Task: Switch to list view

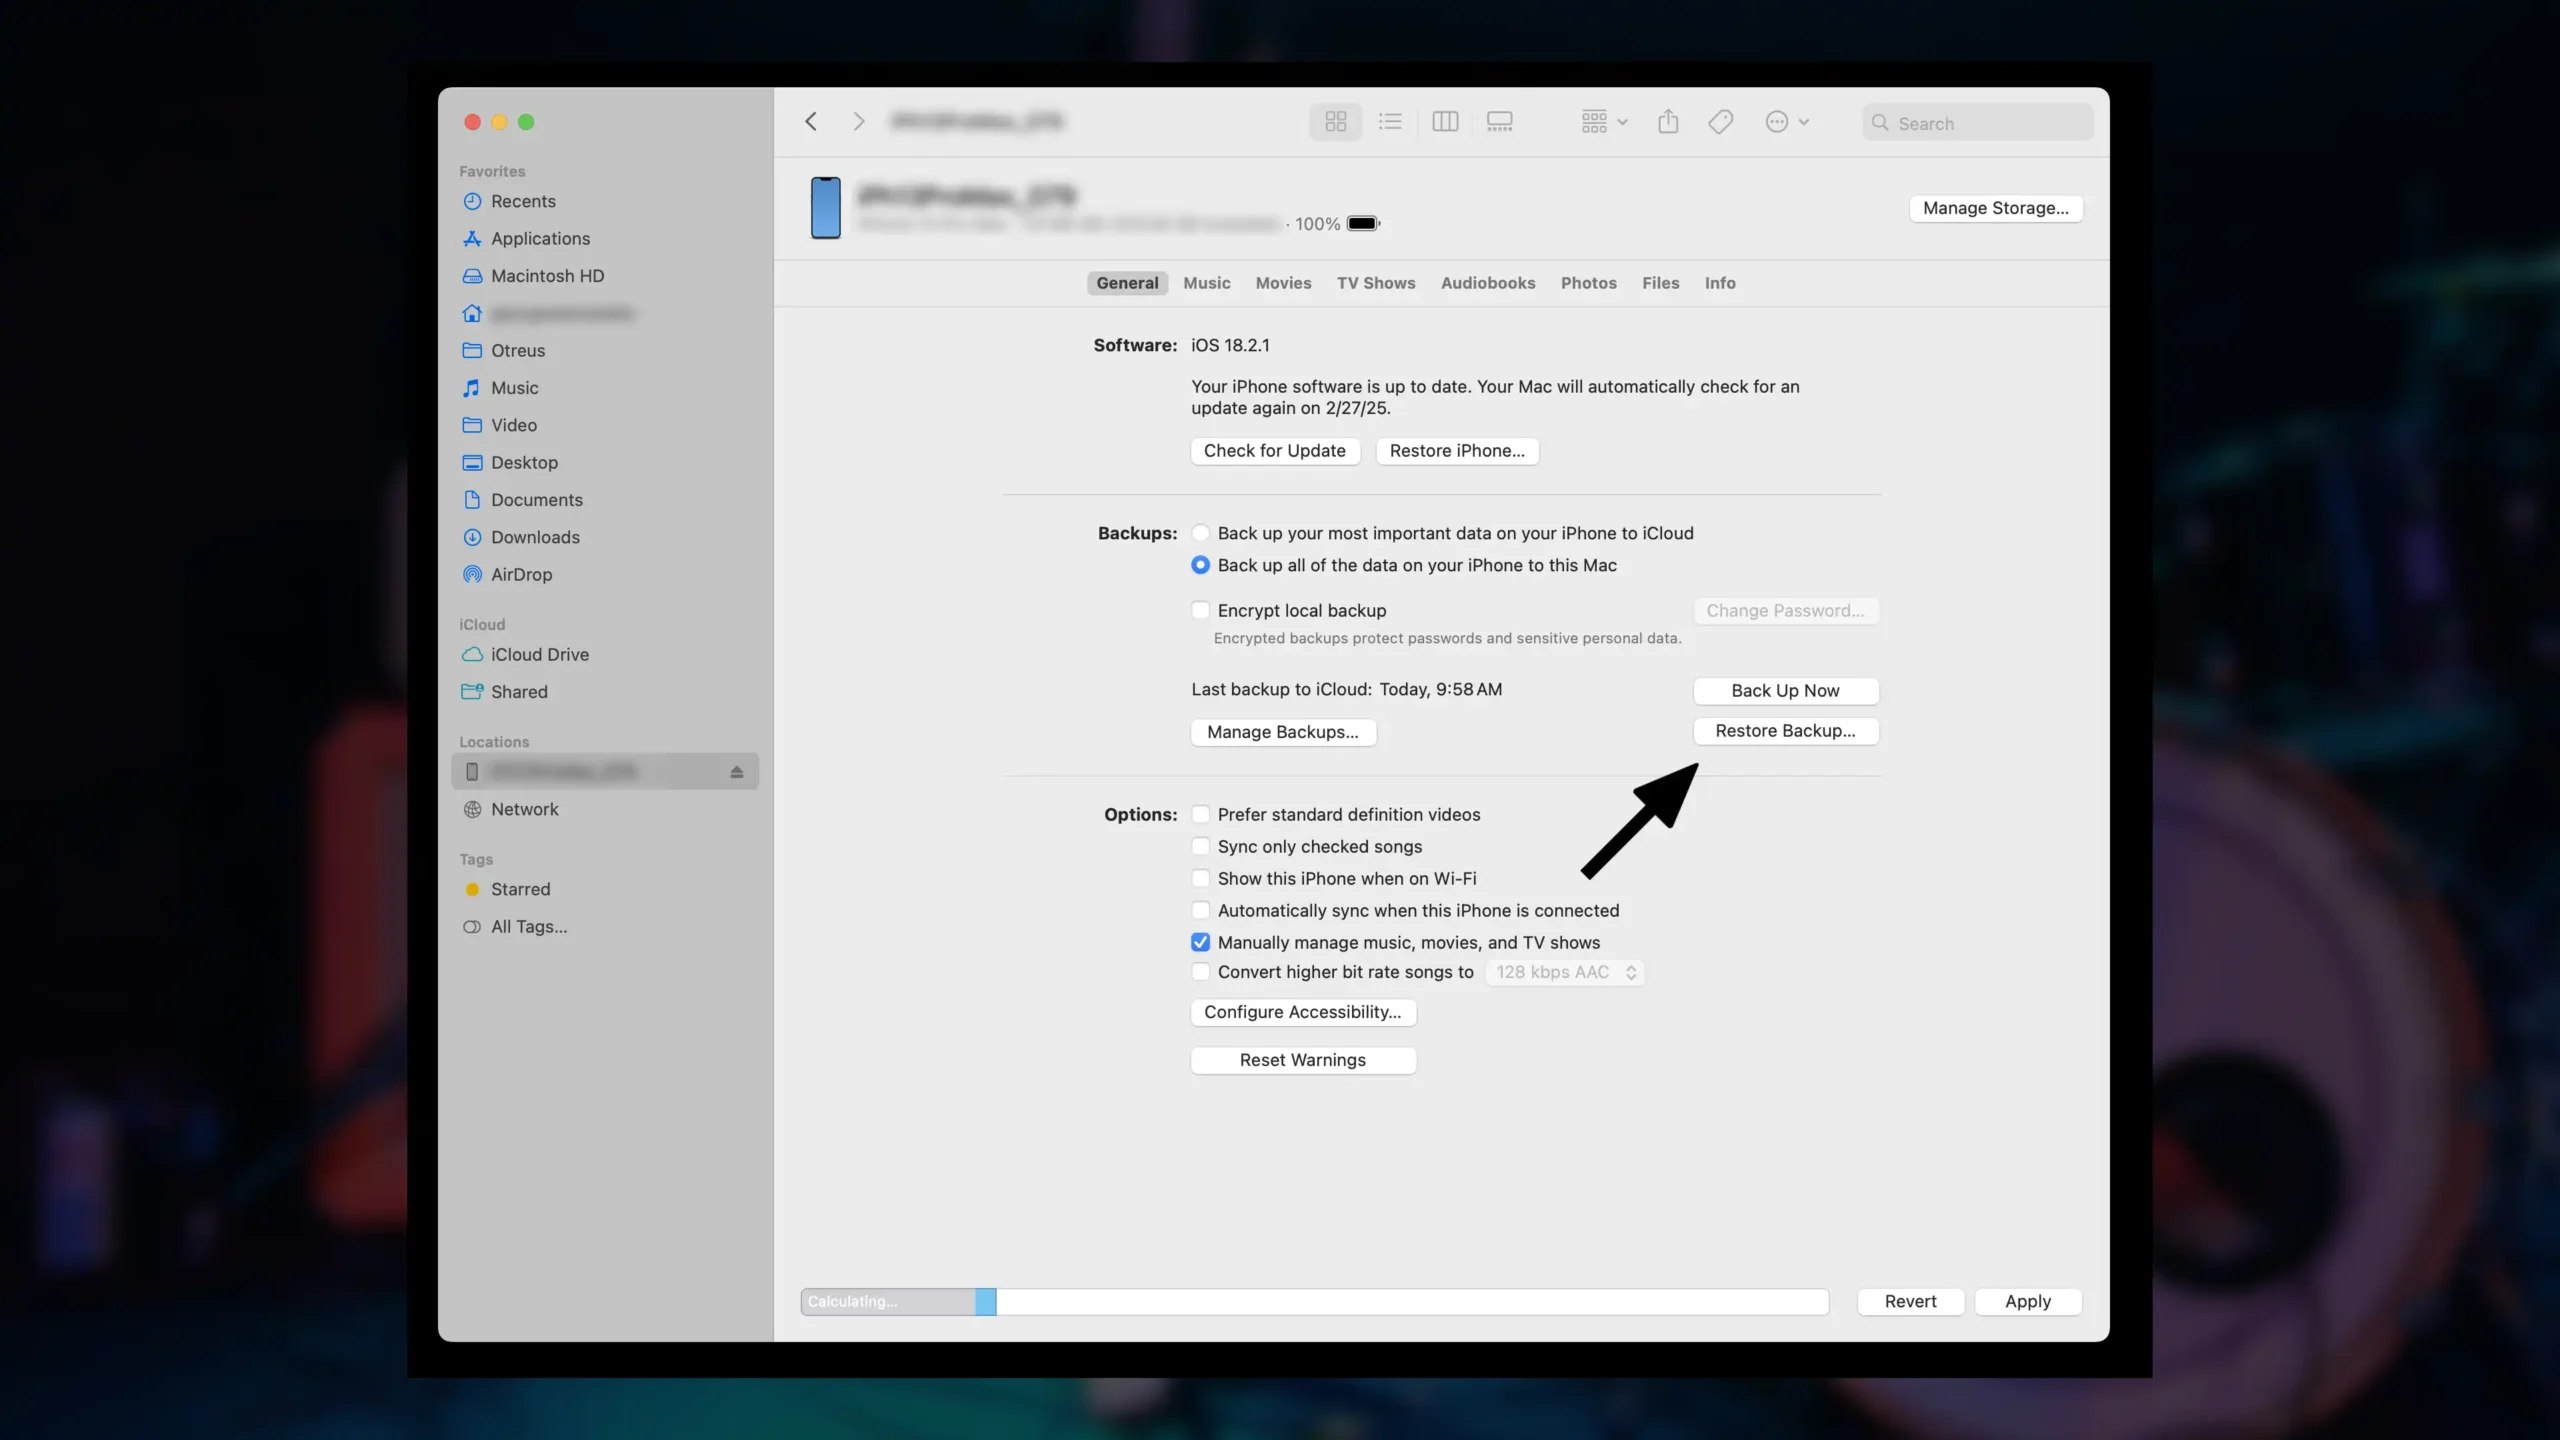Action: tap(1390, 122)
